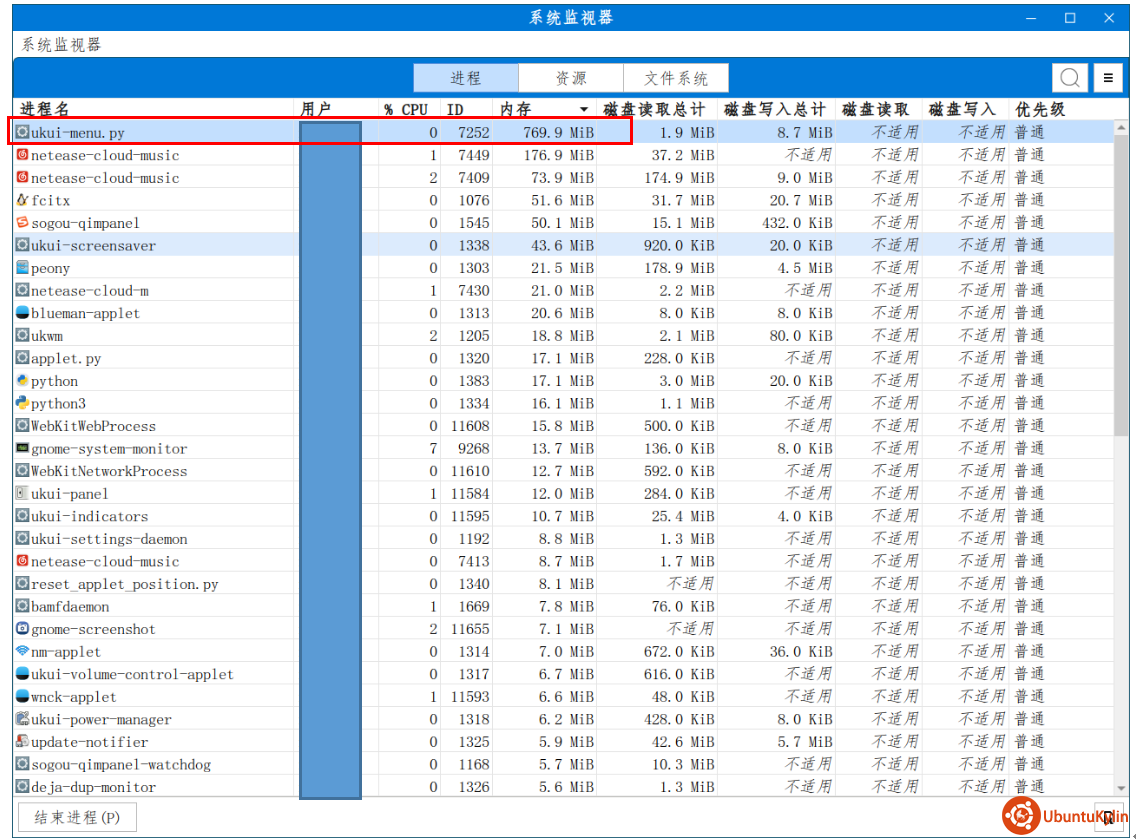1136x840 pixels.
Task: Click the gnome-system-monitor icon
Action: pyautogui.click(x=22, y=448)
